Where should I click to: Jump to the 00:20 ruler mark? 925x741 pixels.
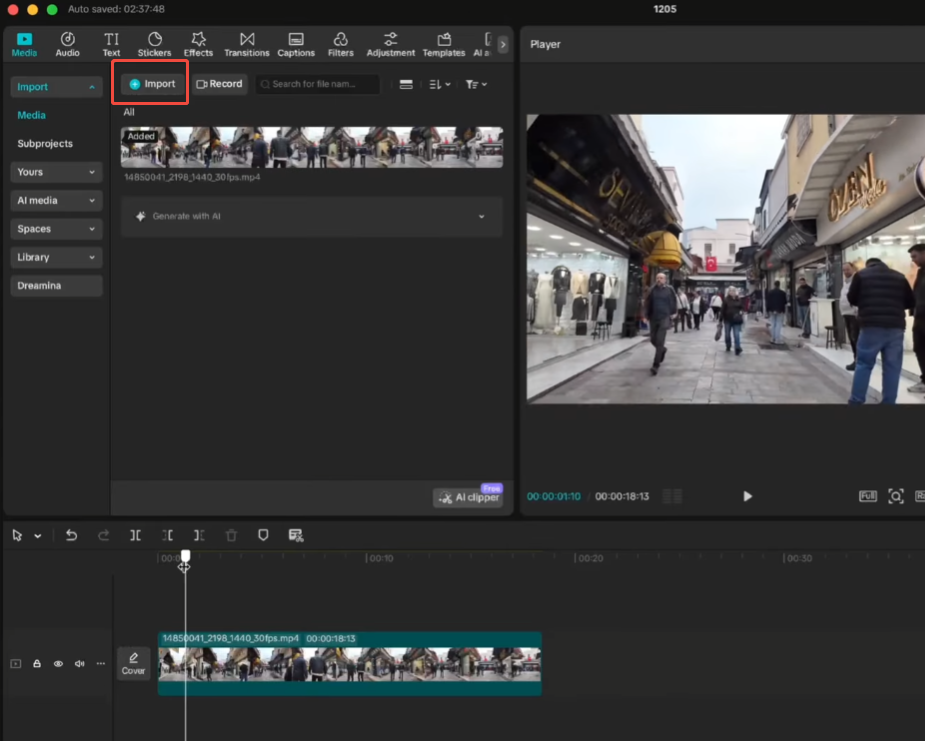click(589, 558)
